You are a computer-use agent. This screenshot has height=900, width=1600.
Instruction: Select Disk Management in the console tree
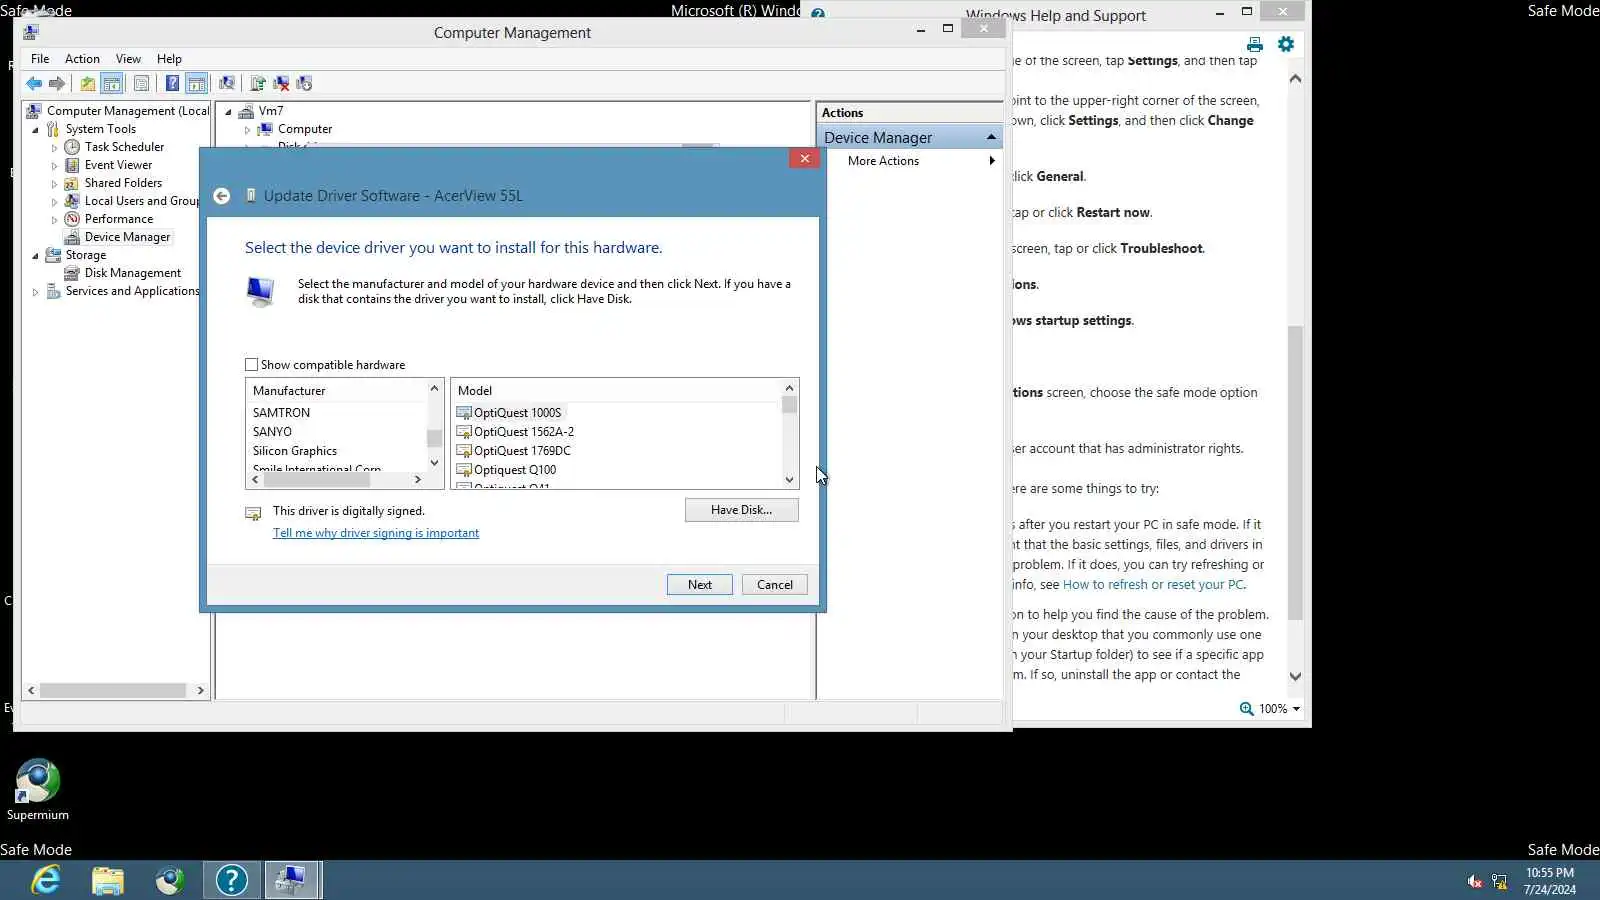click(132, 273)
